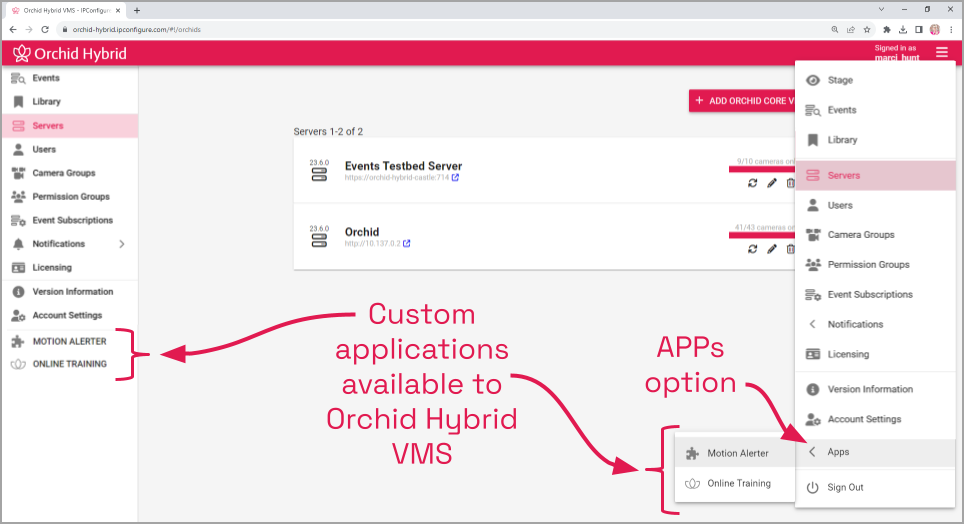Select Online Training in Apps submenu
Image resolution: width=964 pixels, height=524 pixels.
pos(735,483)
